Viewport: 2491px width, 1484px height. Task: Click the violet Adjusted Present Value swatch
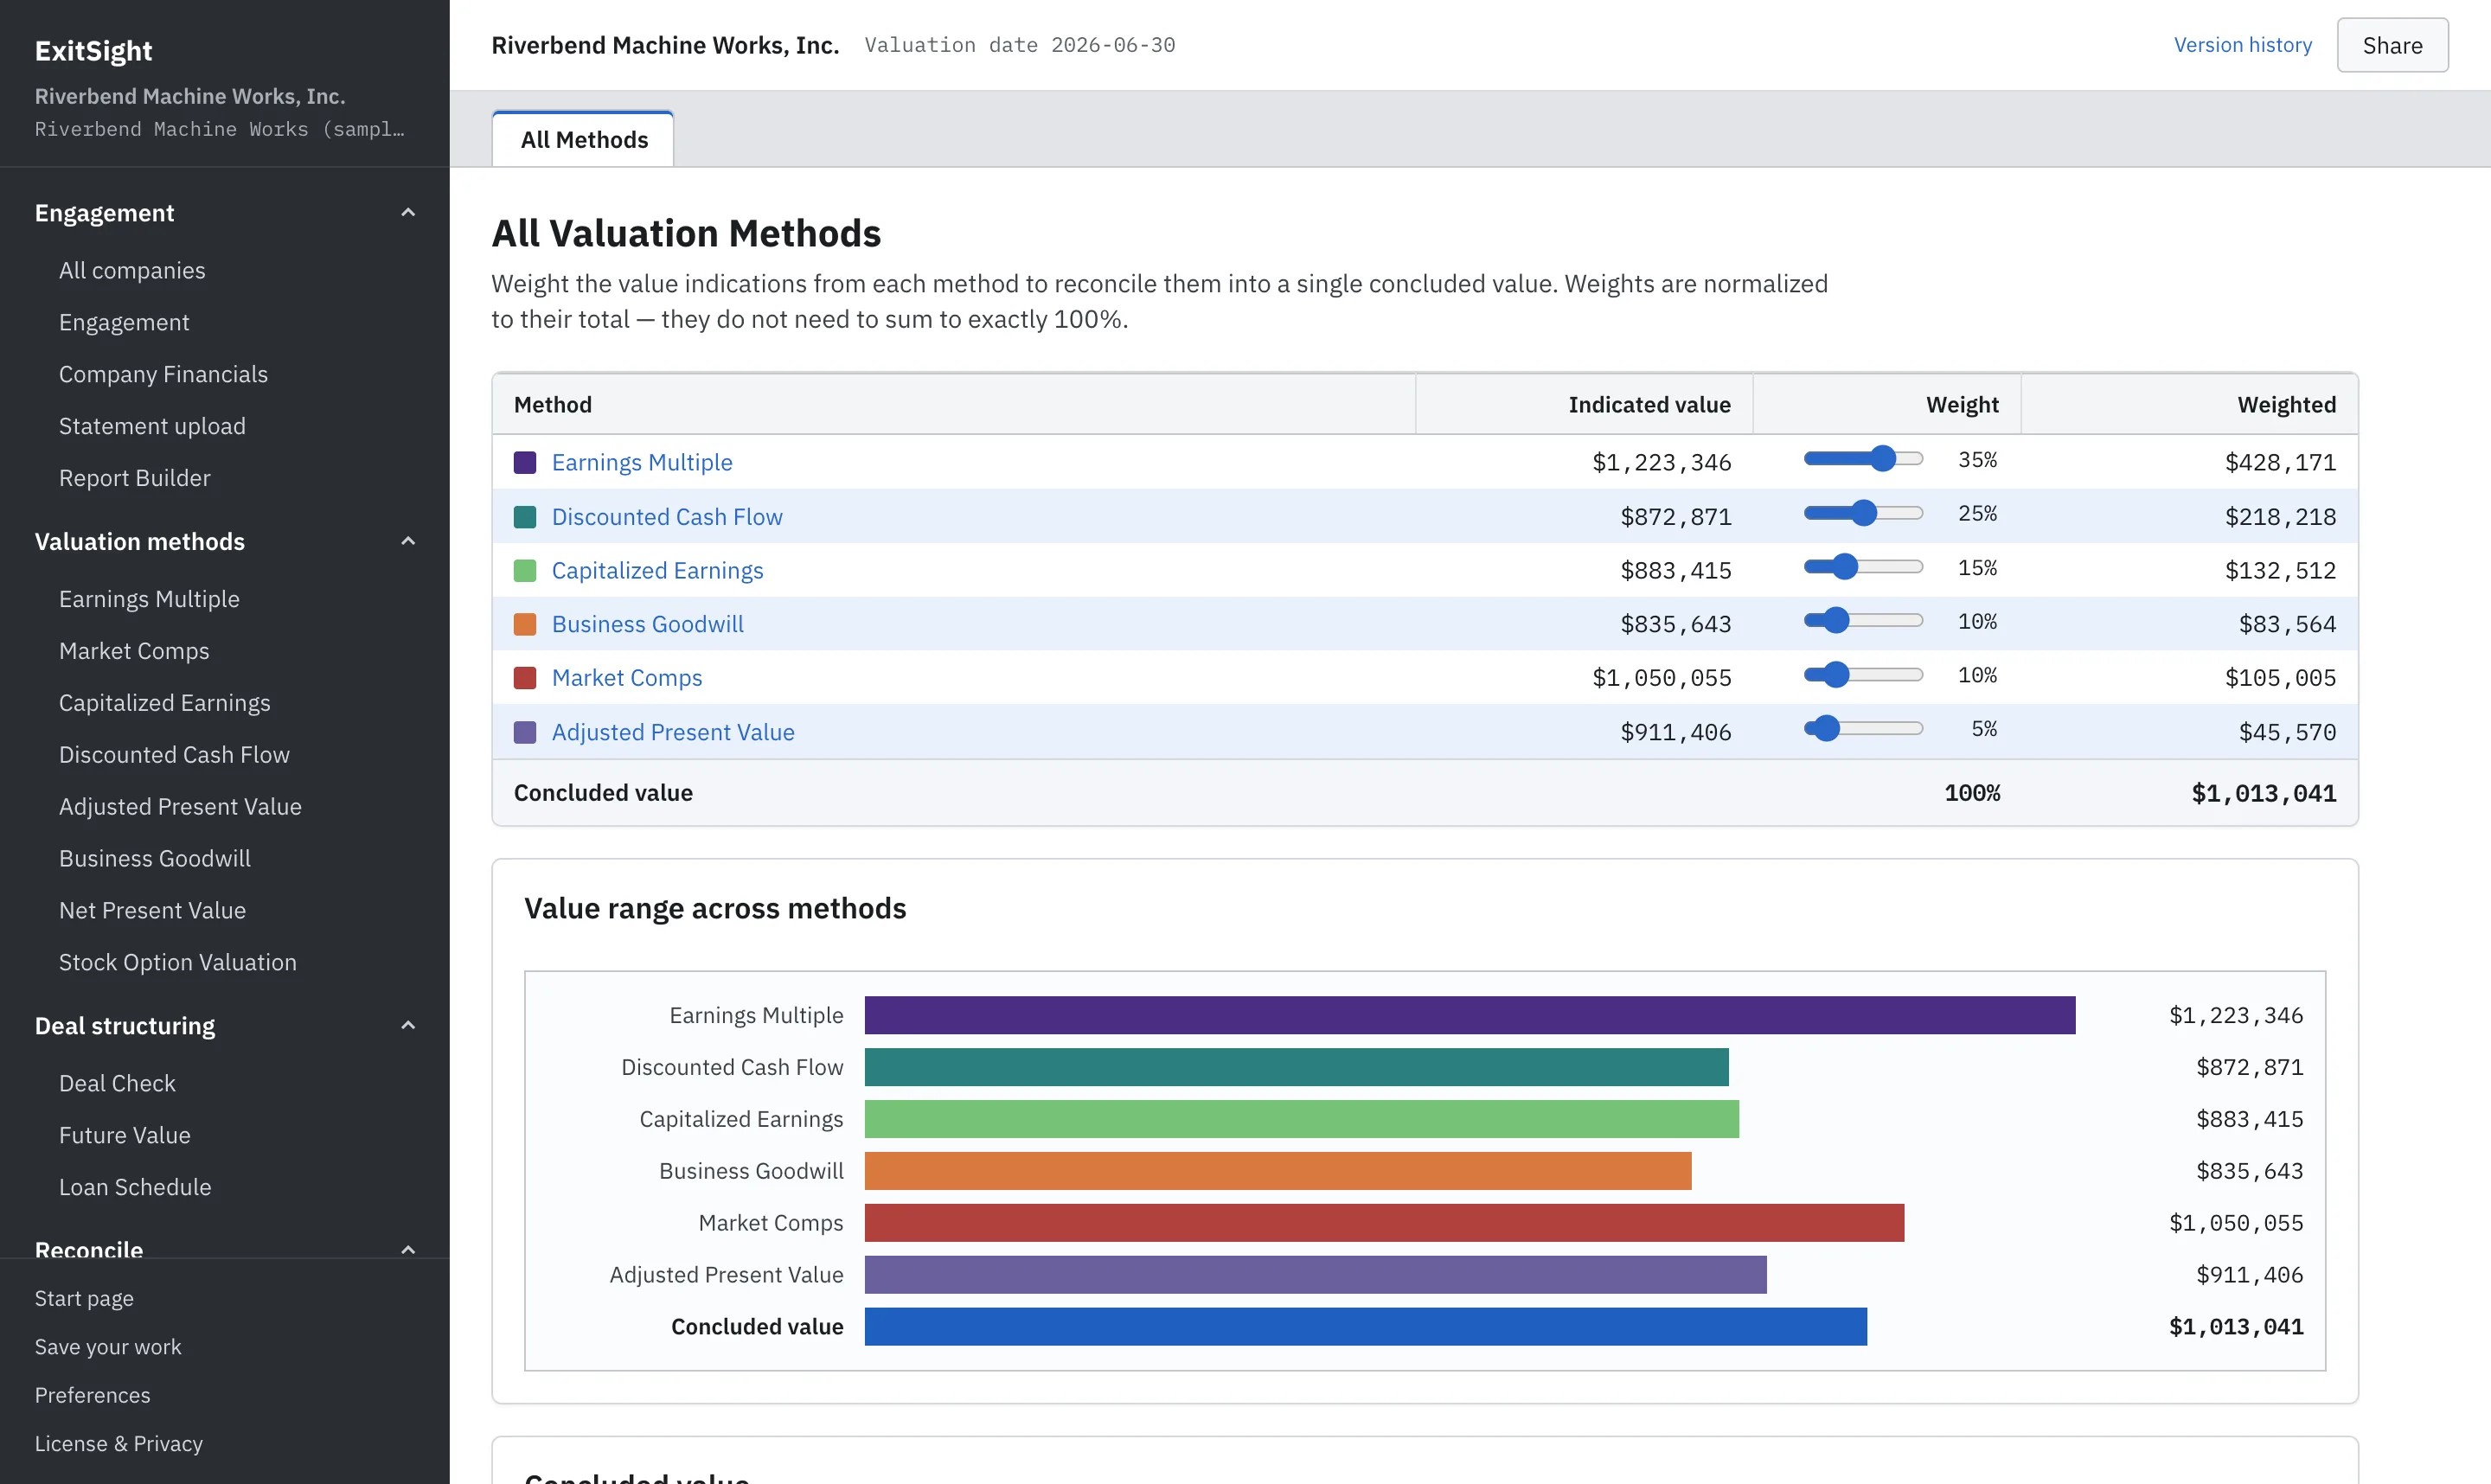point(525,732)
